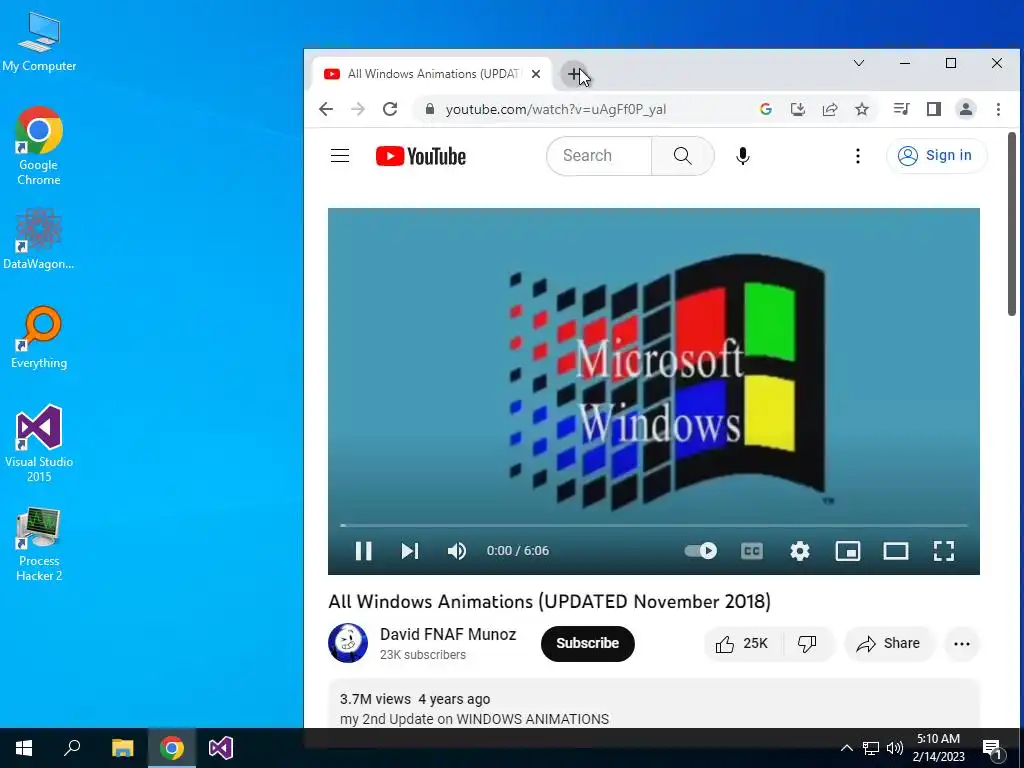Go back in Chrome history

(326, 109)
